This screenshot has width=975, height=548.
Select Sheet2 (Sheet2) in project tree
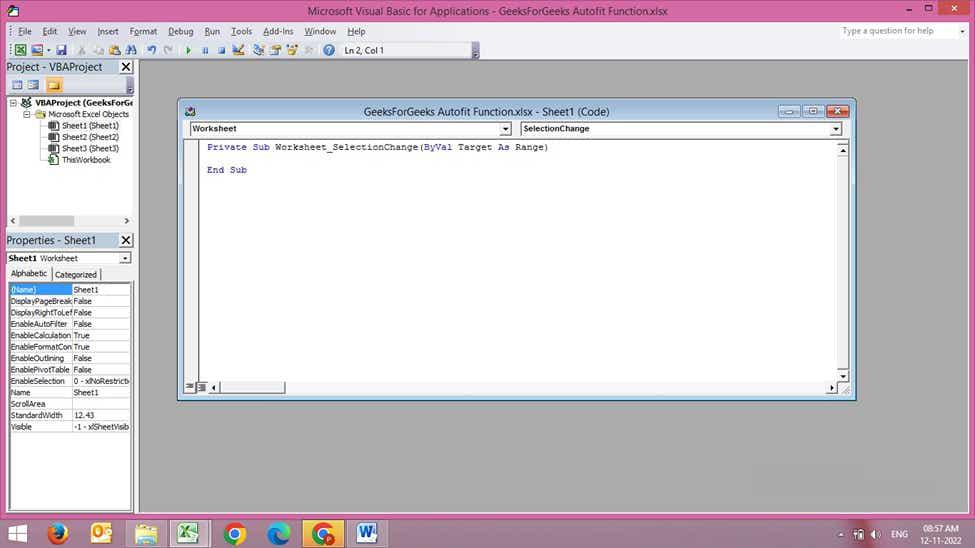(90, 137)
